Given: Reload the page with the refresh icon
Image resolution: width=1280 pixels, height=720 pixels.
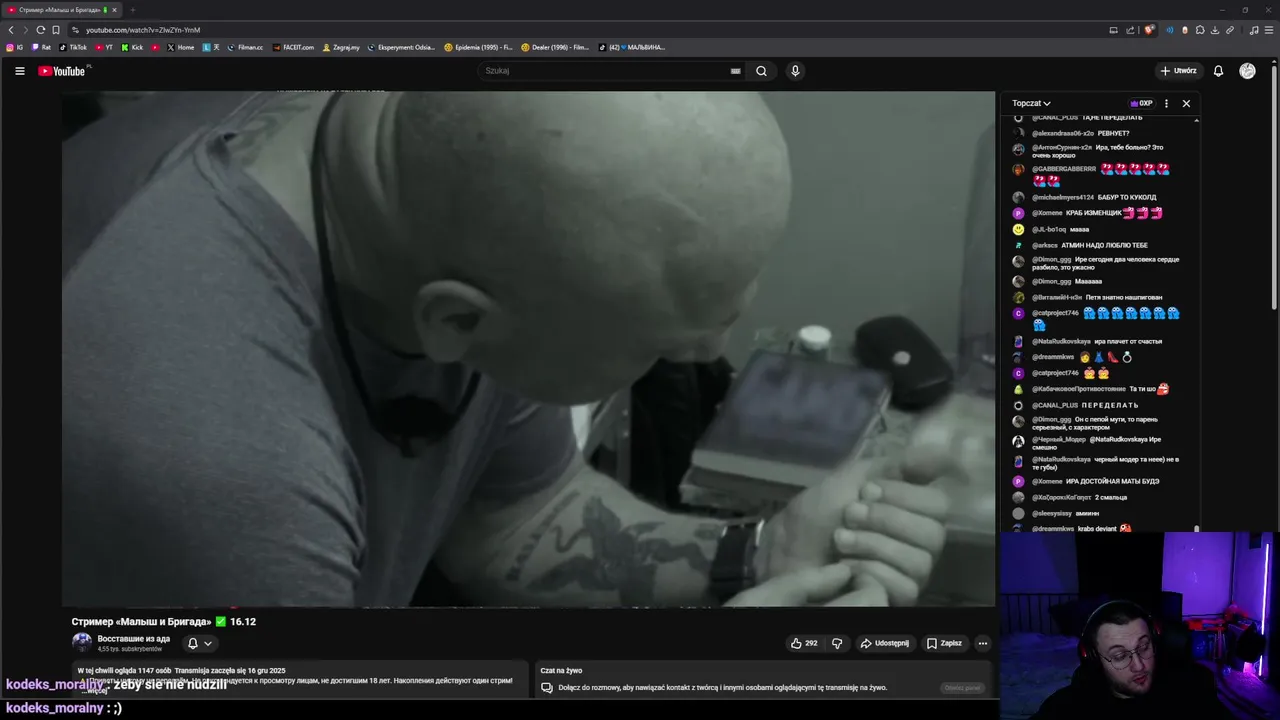Looking at the screenshot, I should [40, 30].
